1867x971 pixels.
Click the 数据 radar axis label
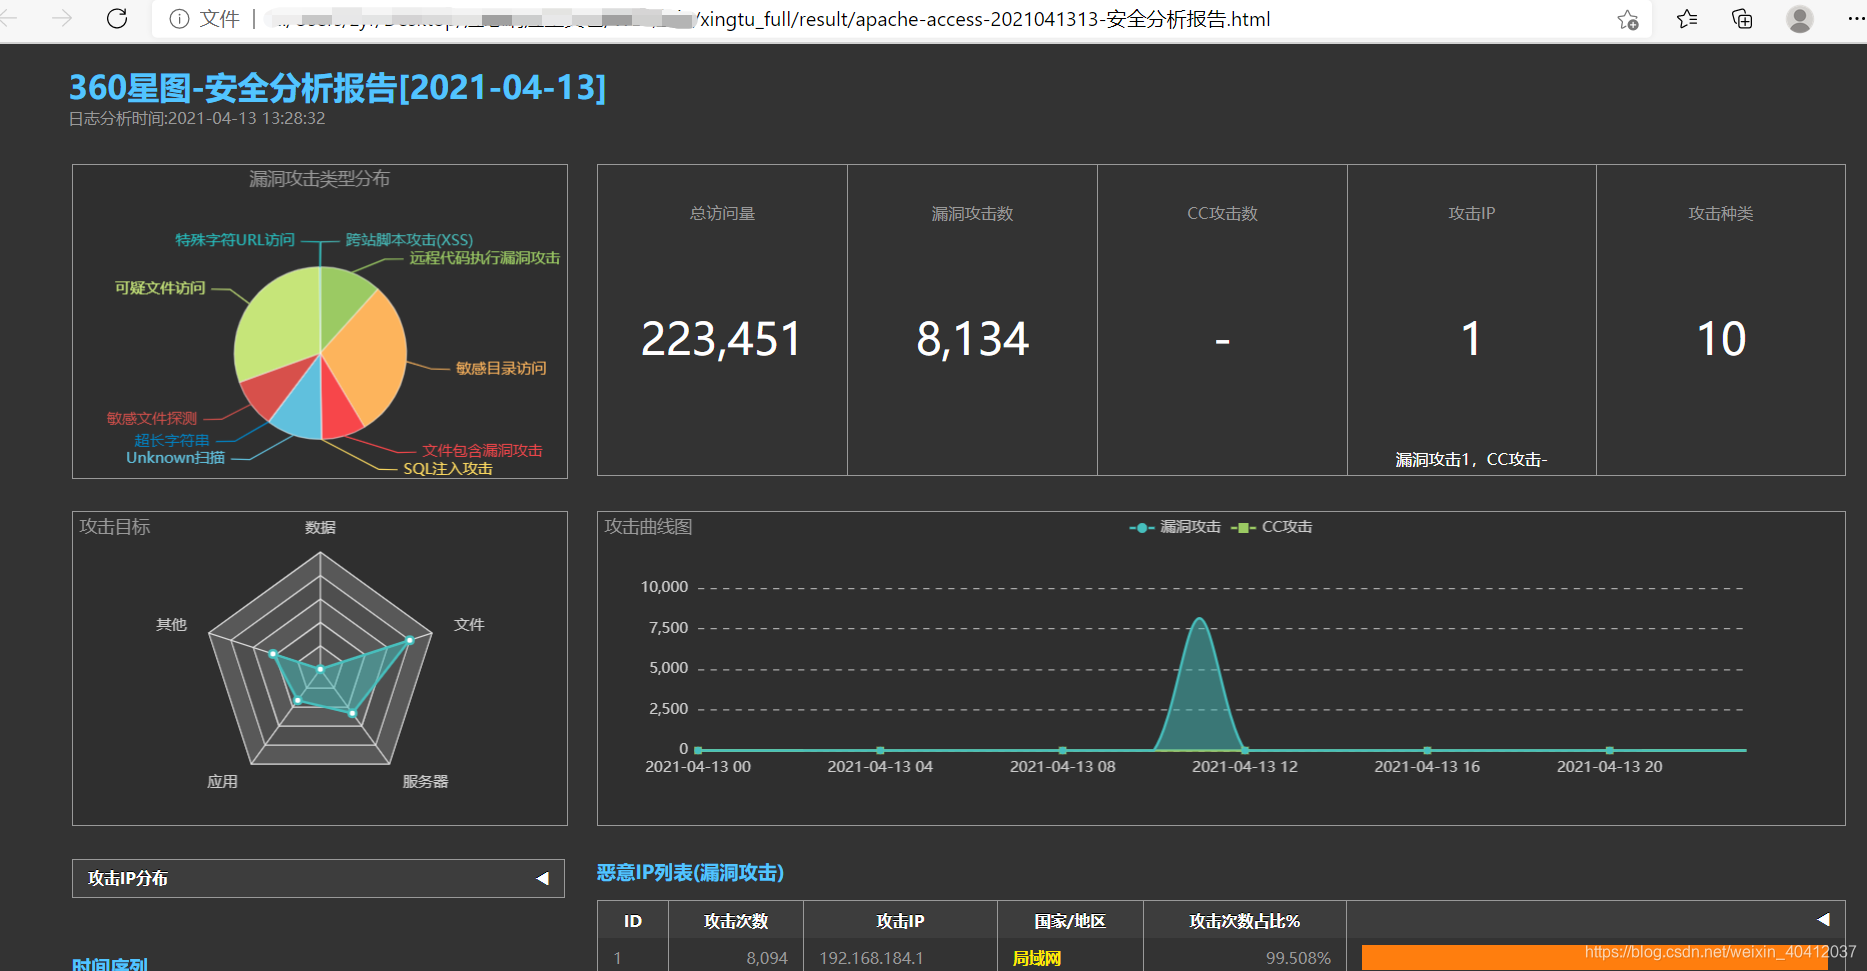tap(320, 527)
